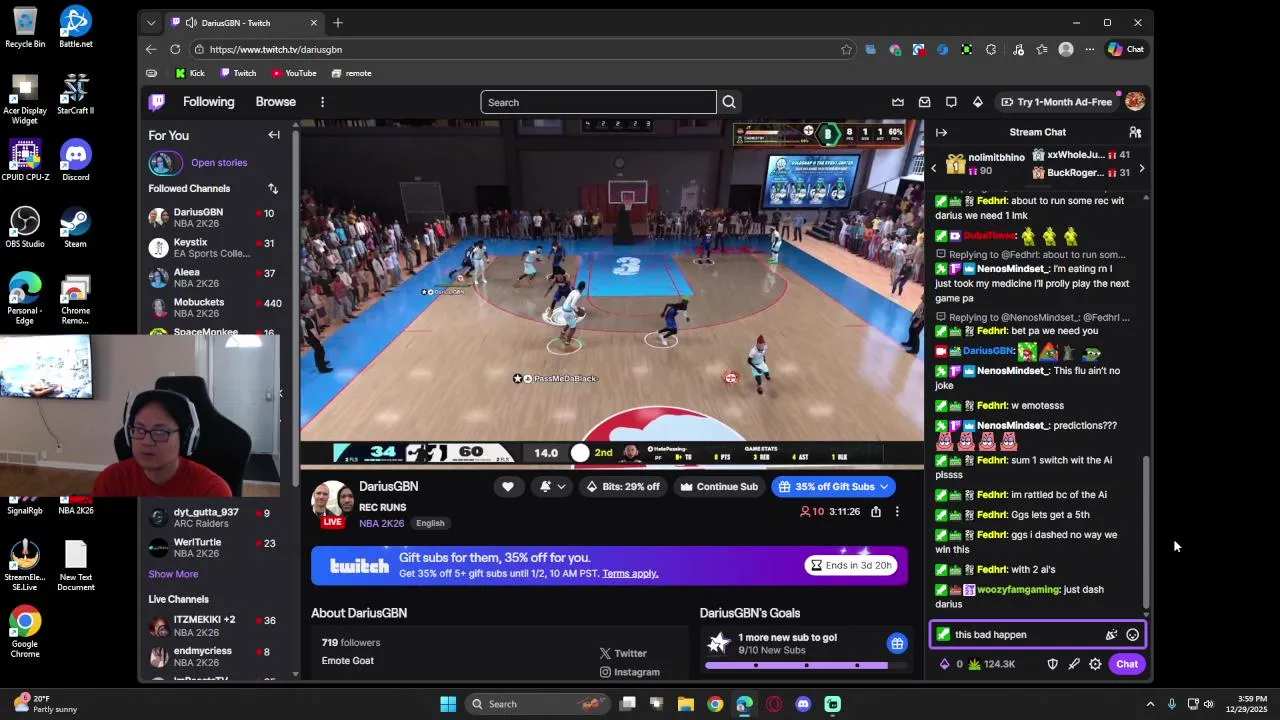
Task: Open Copilot Chat in the browser
Action: 1126,49
